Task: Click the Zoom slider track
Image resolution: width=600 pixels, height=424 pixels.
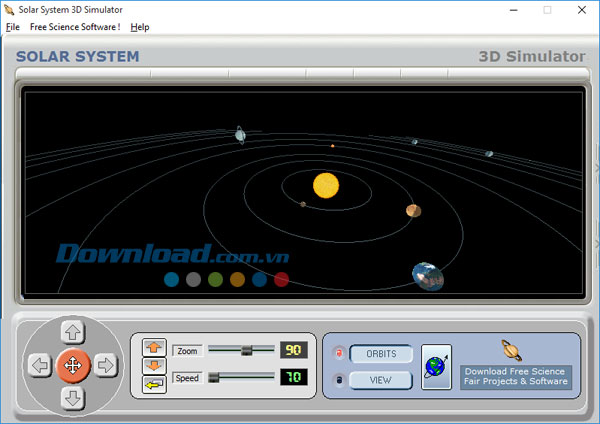Action: pyautogui.click(x=240, y=350)
